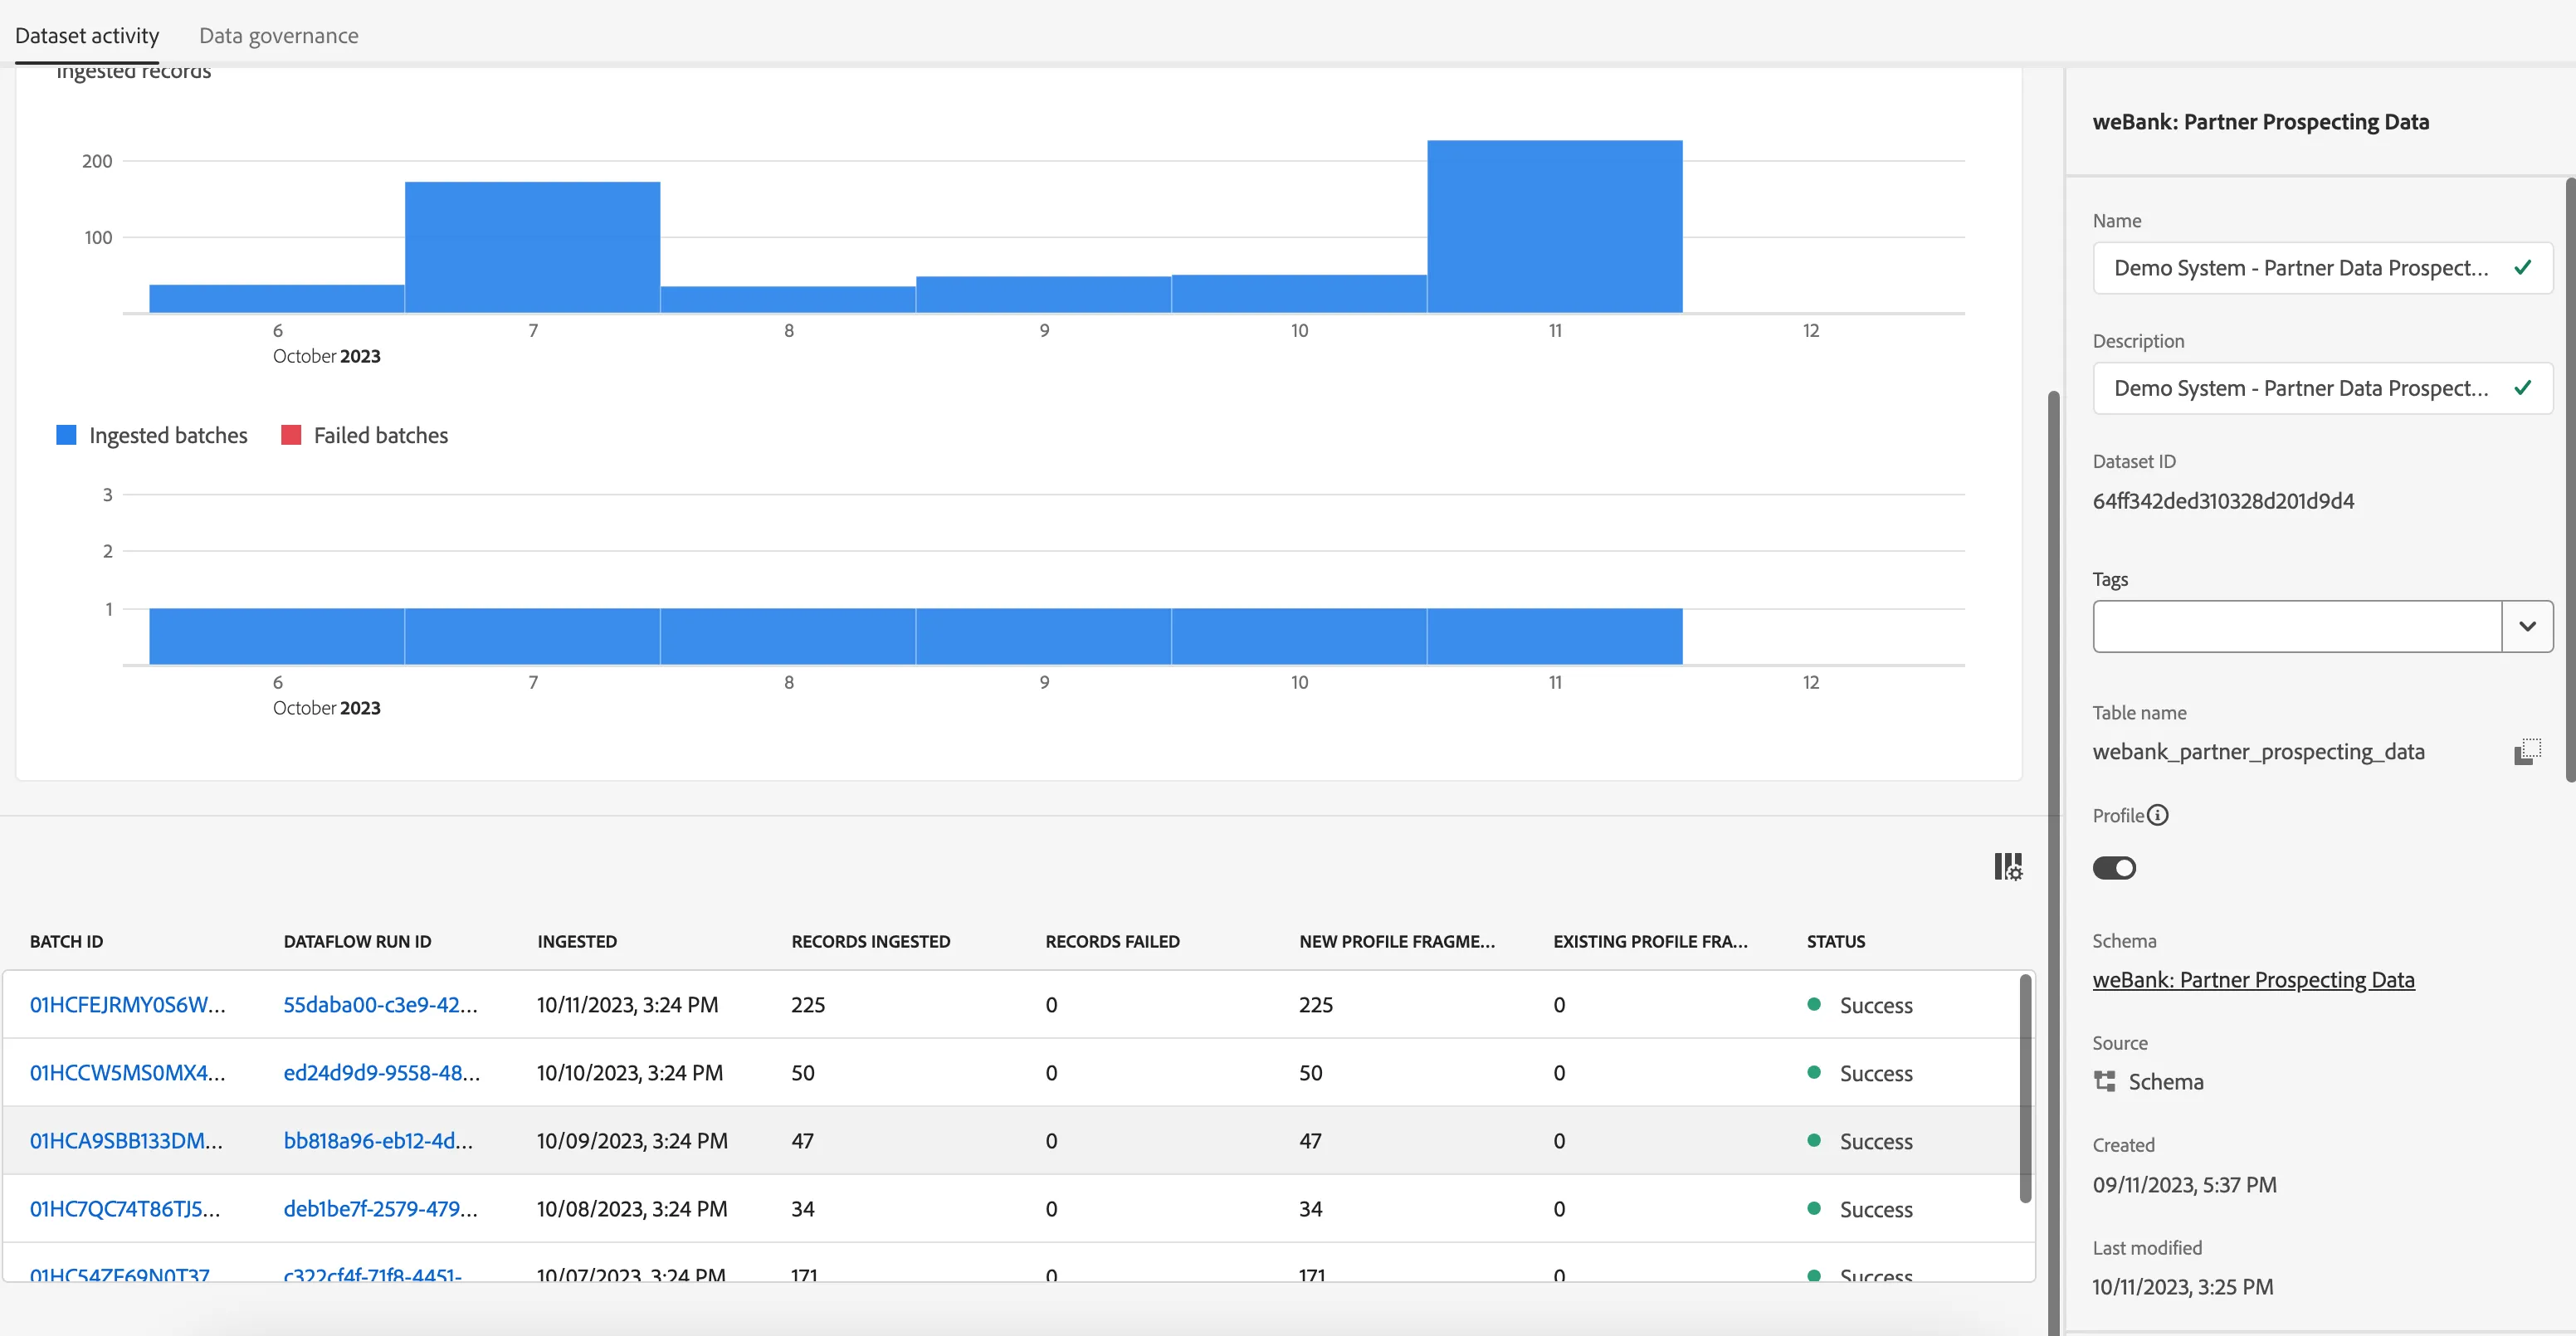The height and width of the screenshot is (1336, 2576).
Task: Click the Schema source icon
Action: tap(2105, 1081)
